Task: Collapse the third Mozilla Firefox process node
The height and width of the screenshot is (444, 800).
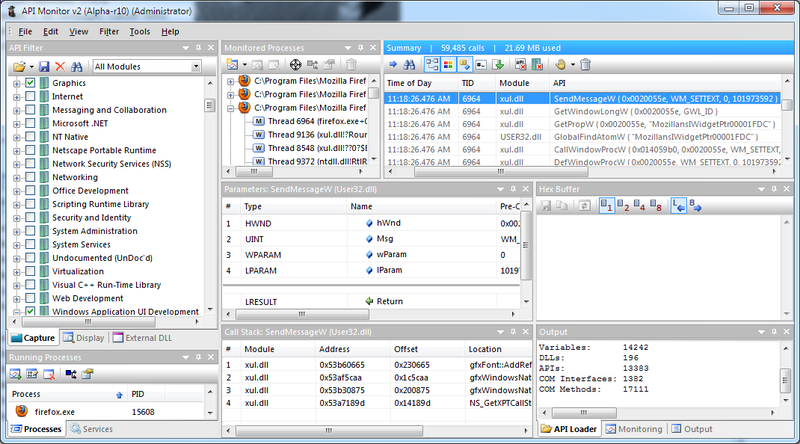Action: coord(231,108)
